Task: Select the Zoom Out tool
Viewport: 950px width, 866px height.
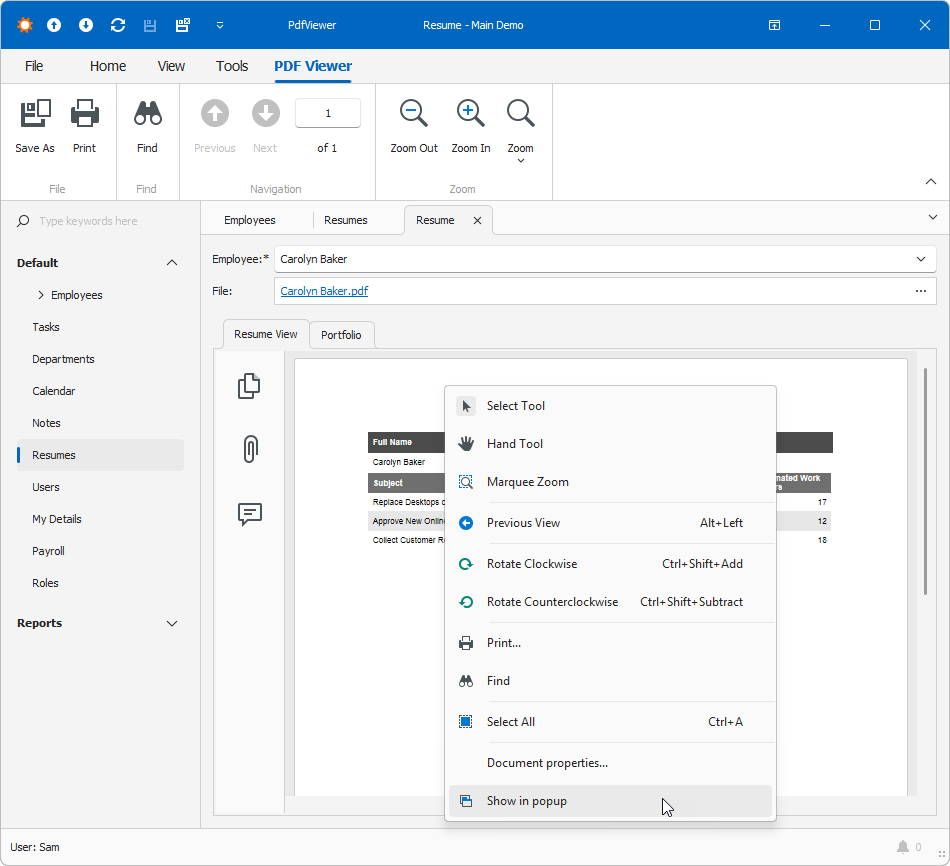Action: coord(414,113)
